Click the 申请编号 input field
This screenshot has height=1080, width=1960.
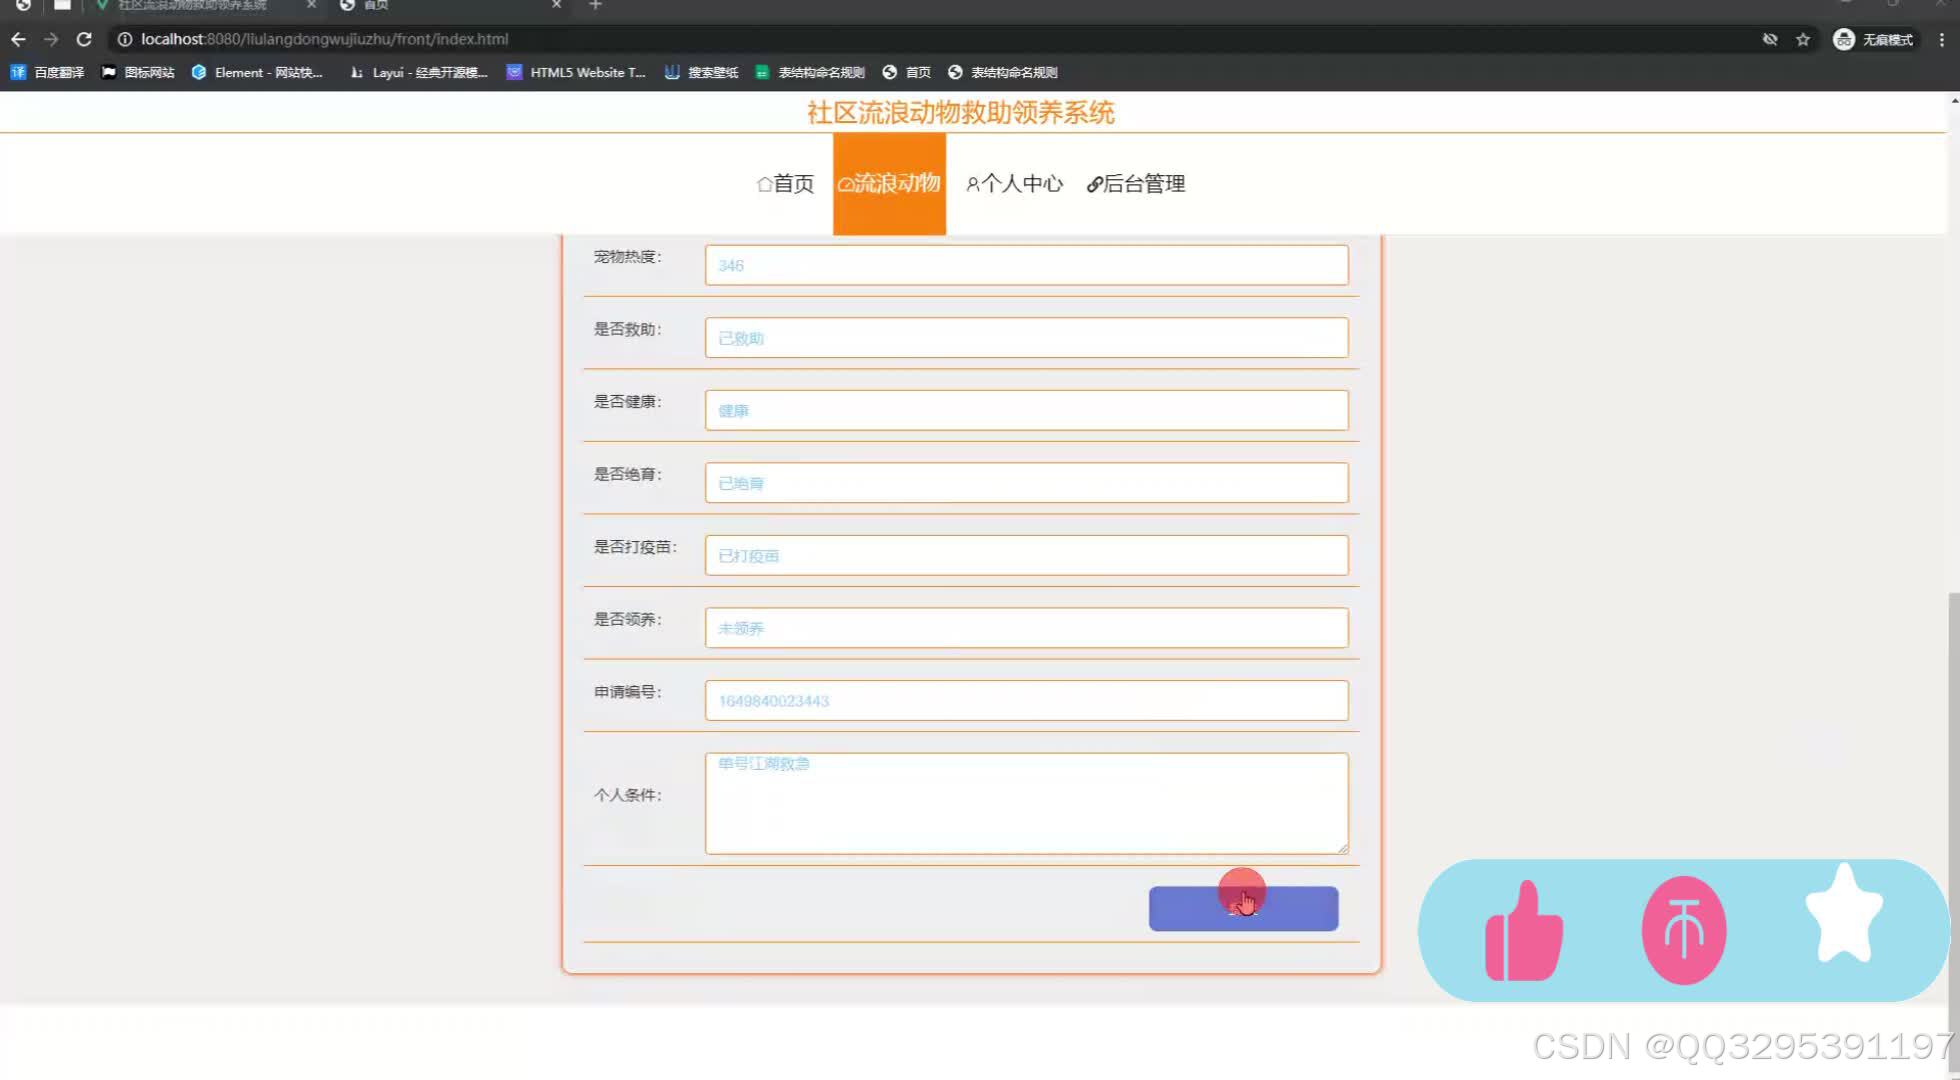pyautogui.click(x=1026, y=700)
